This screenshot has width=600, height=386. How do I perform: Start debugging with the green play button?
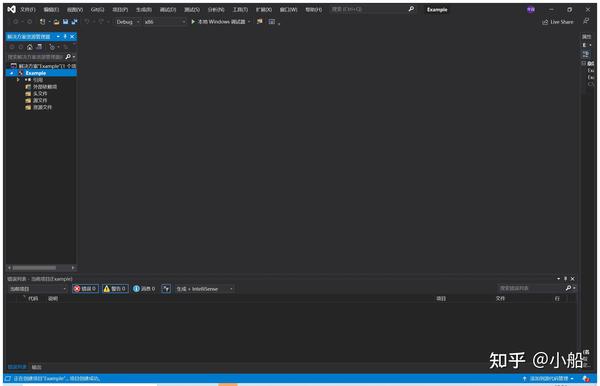[x=193, y=22]
